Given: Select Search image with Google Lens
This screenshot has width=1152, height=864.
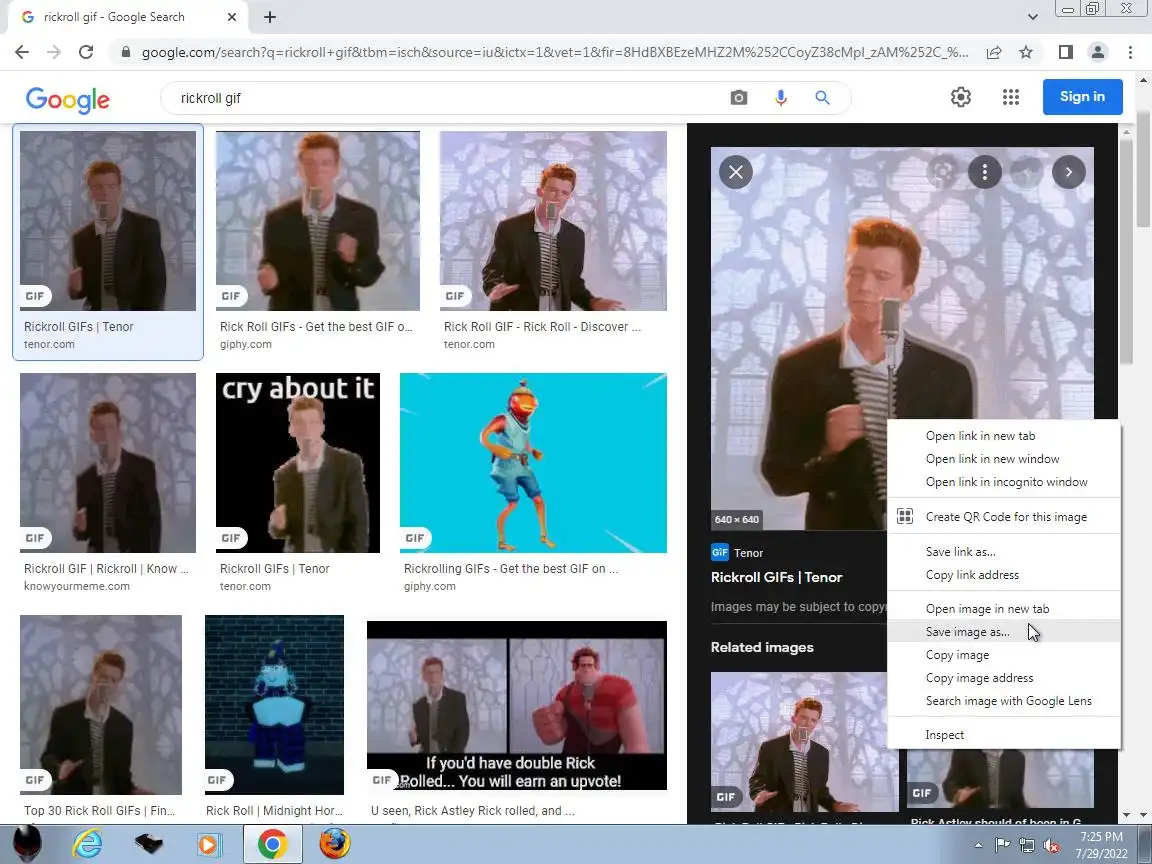Looking at the screenshot, I should (x=1004, y=701).
